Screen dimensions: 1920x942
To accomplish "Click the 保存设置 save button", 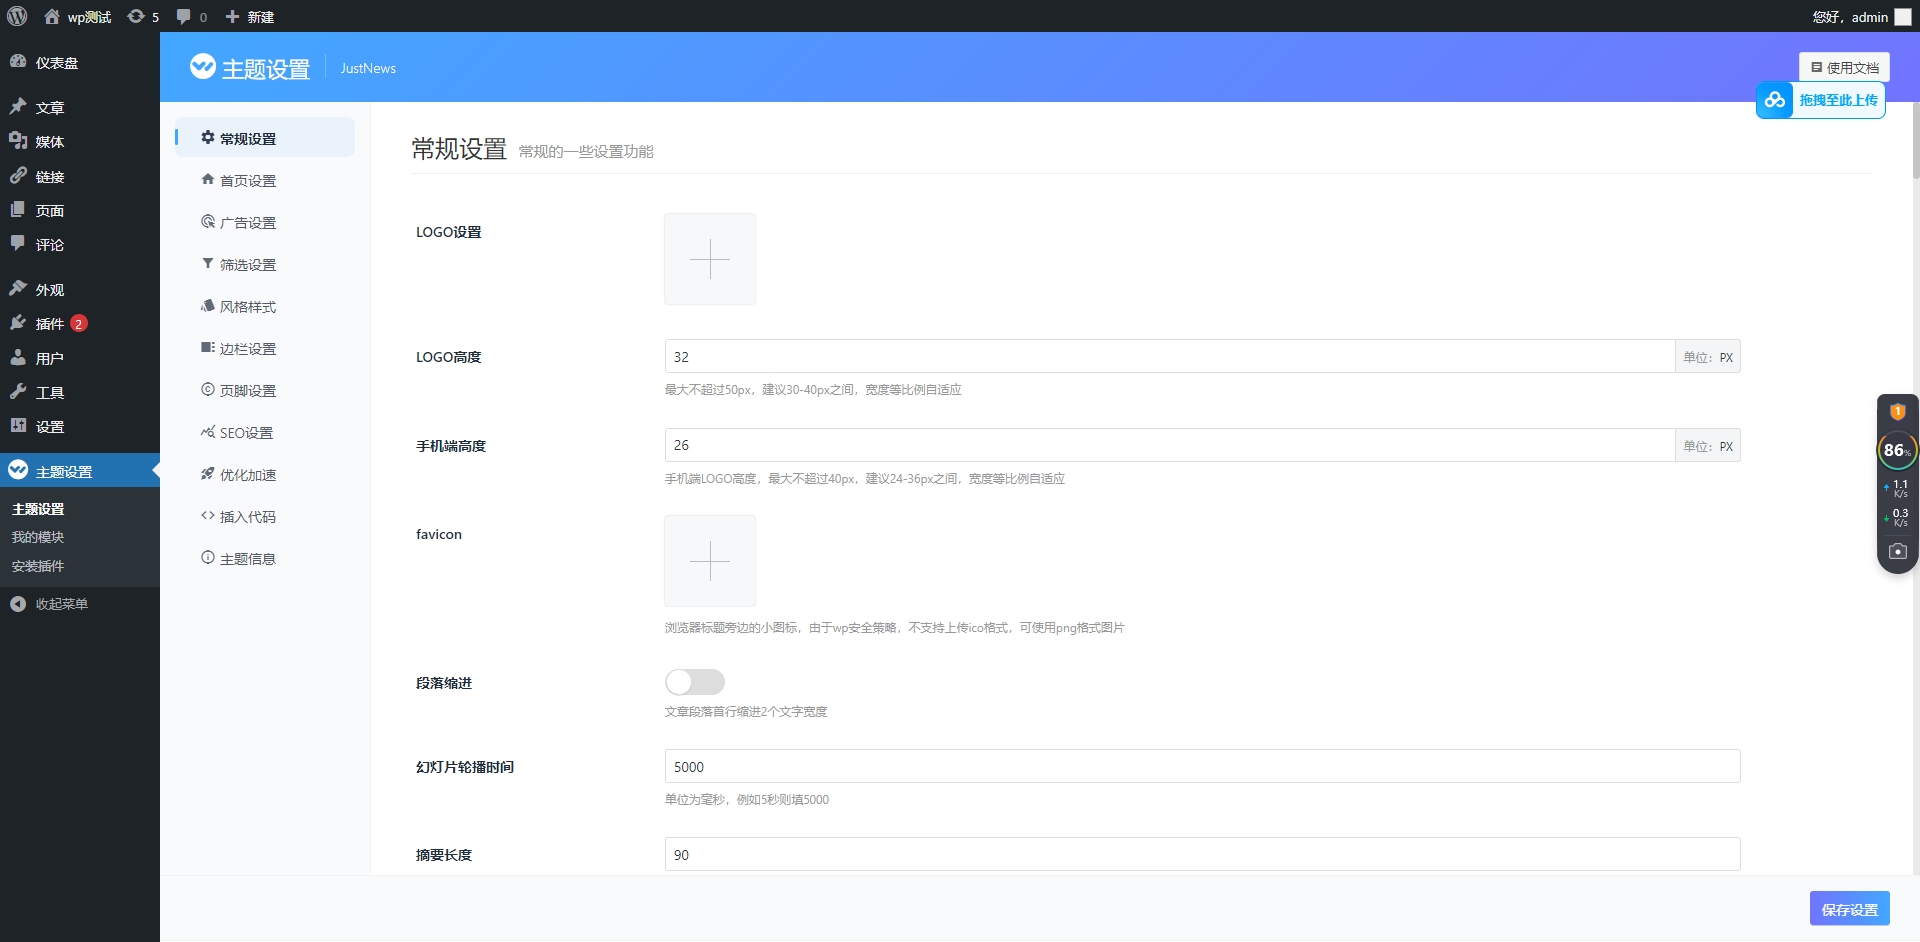I will tap(1849, 908).
